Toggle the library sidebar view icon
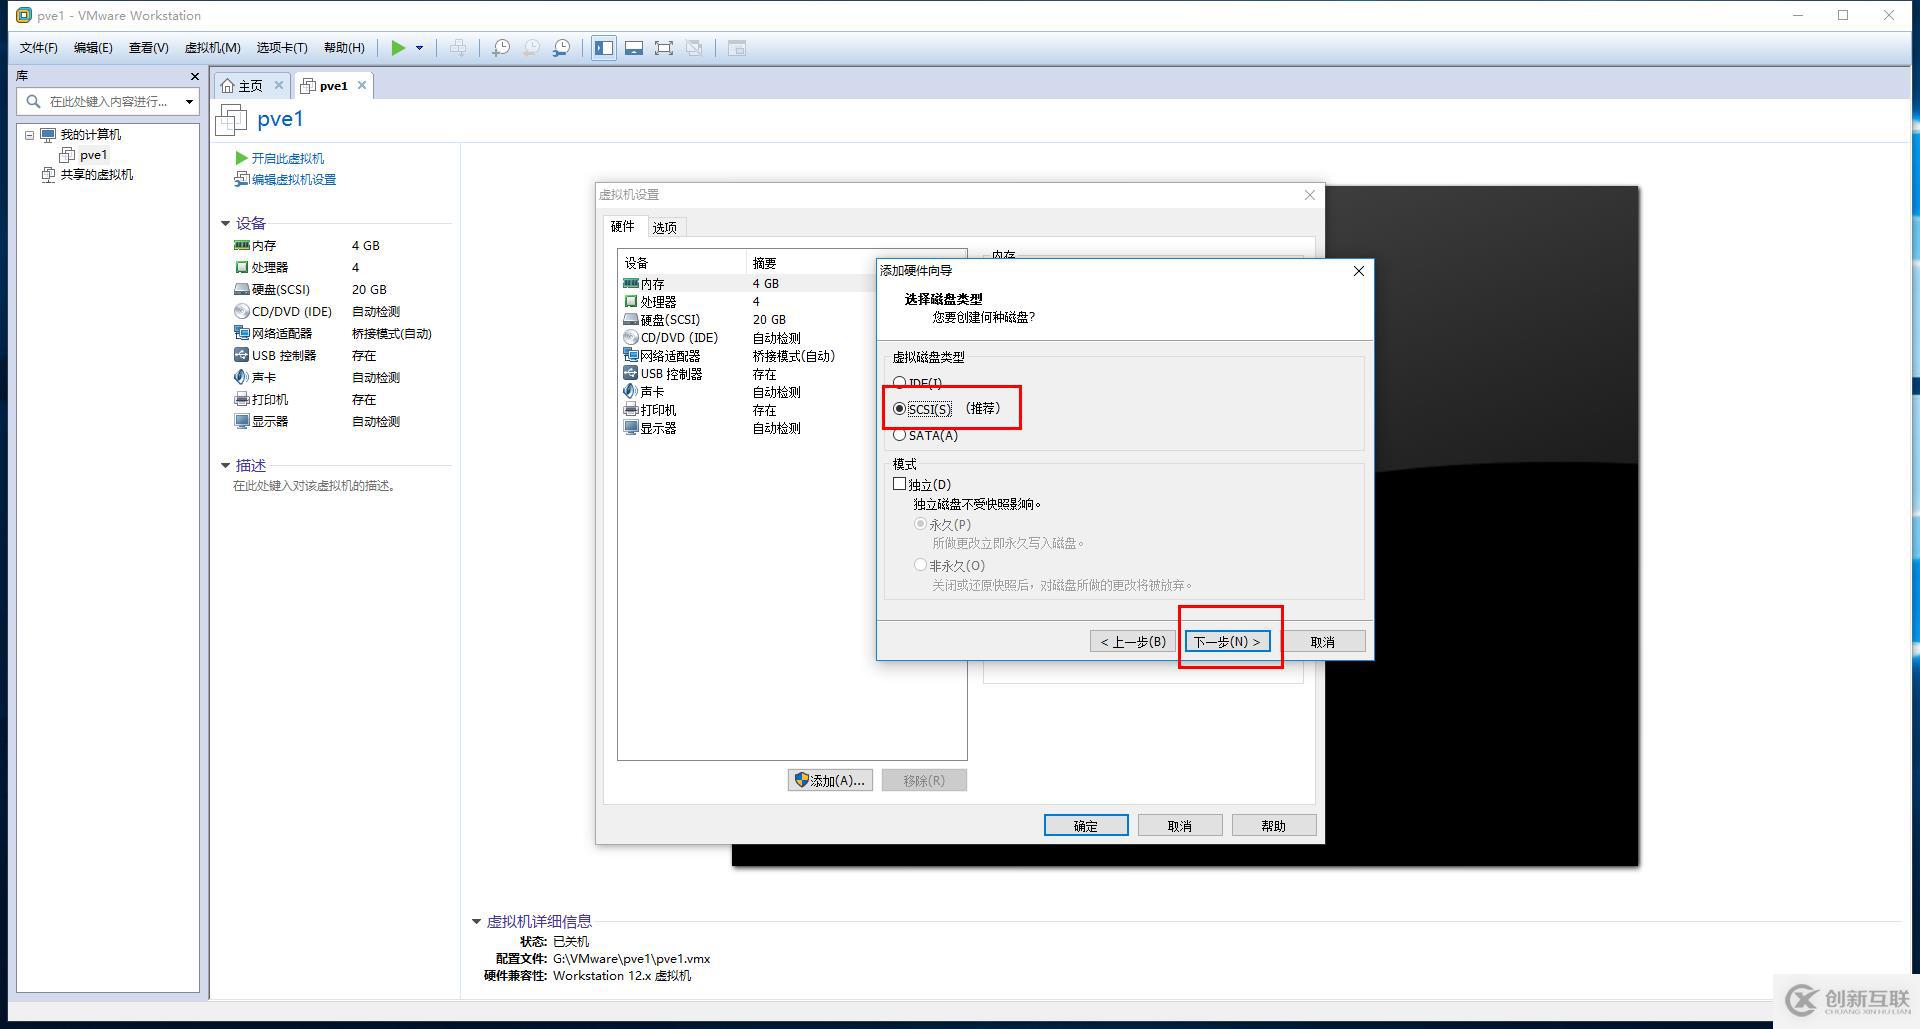 click(603, 48)
